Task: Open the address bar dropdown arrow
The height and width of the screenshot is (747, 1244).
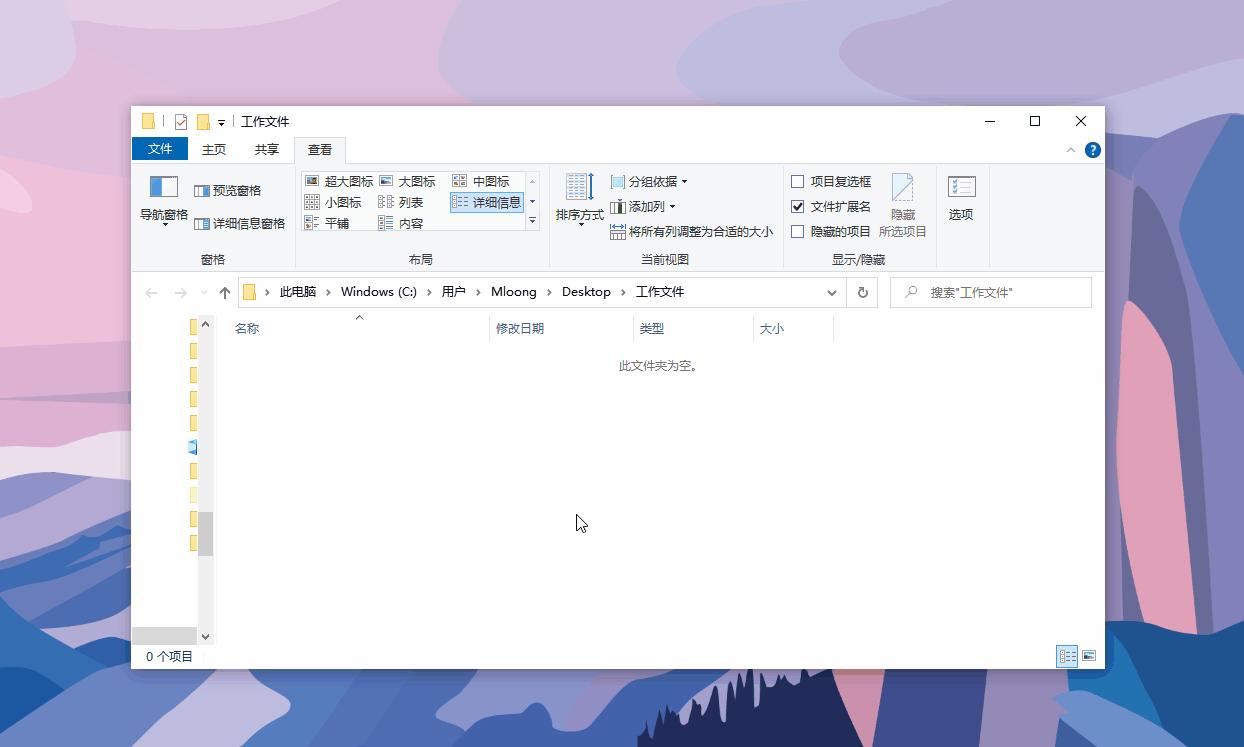Action: click(832, 292)
